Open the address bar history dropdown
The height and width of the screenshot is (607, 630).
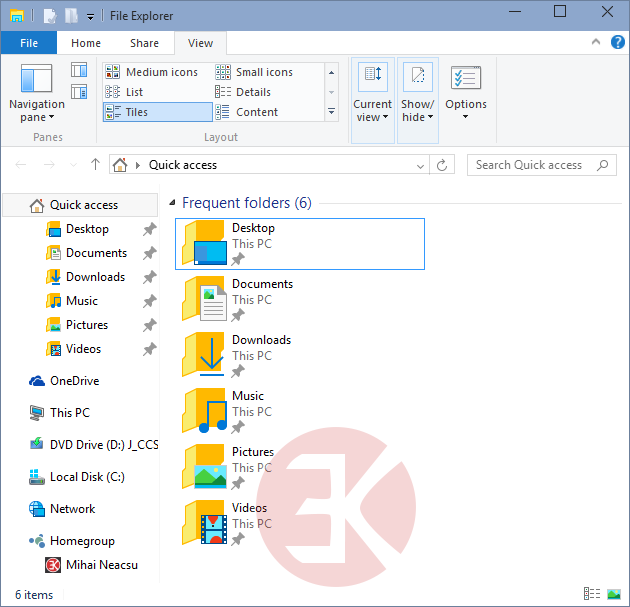[x=420, y=166]
